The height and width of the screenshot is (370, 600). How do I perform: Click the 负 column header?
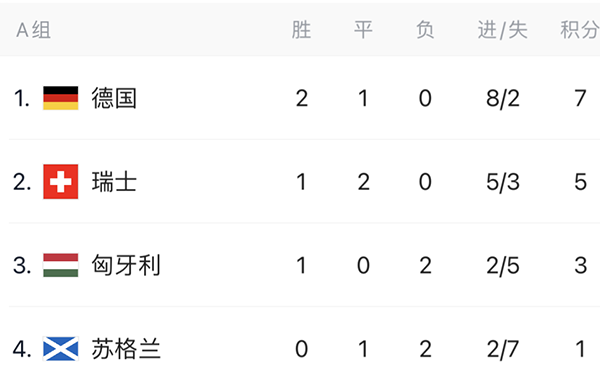click(425, 30)
